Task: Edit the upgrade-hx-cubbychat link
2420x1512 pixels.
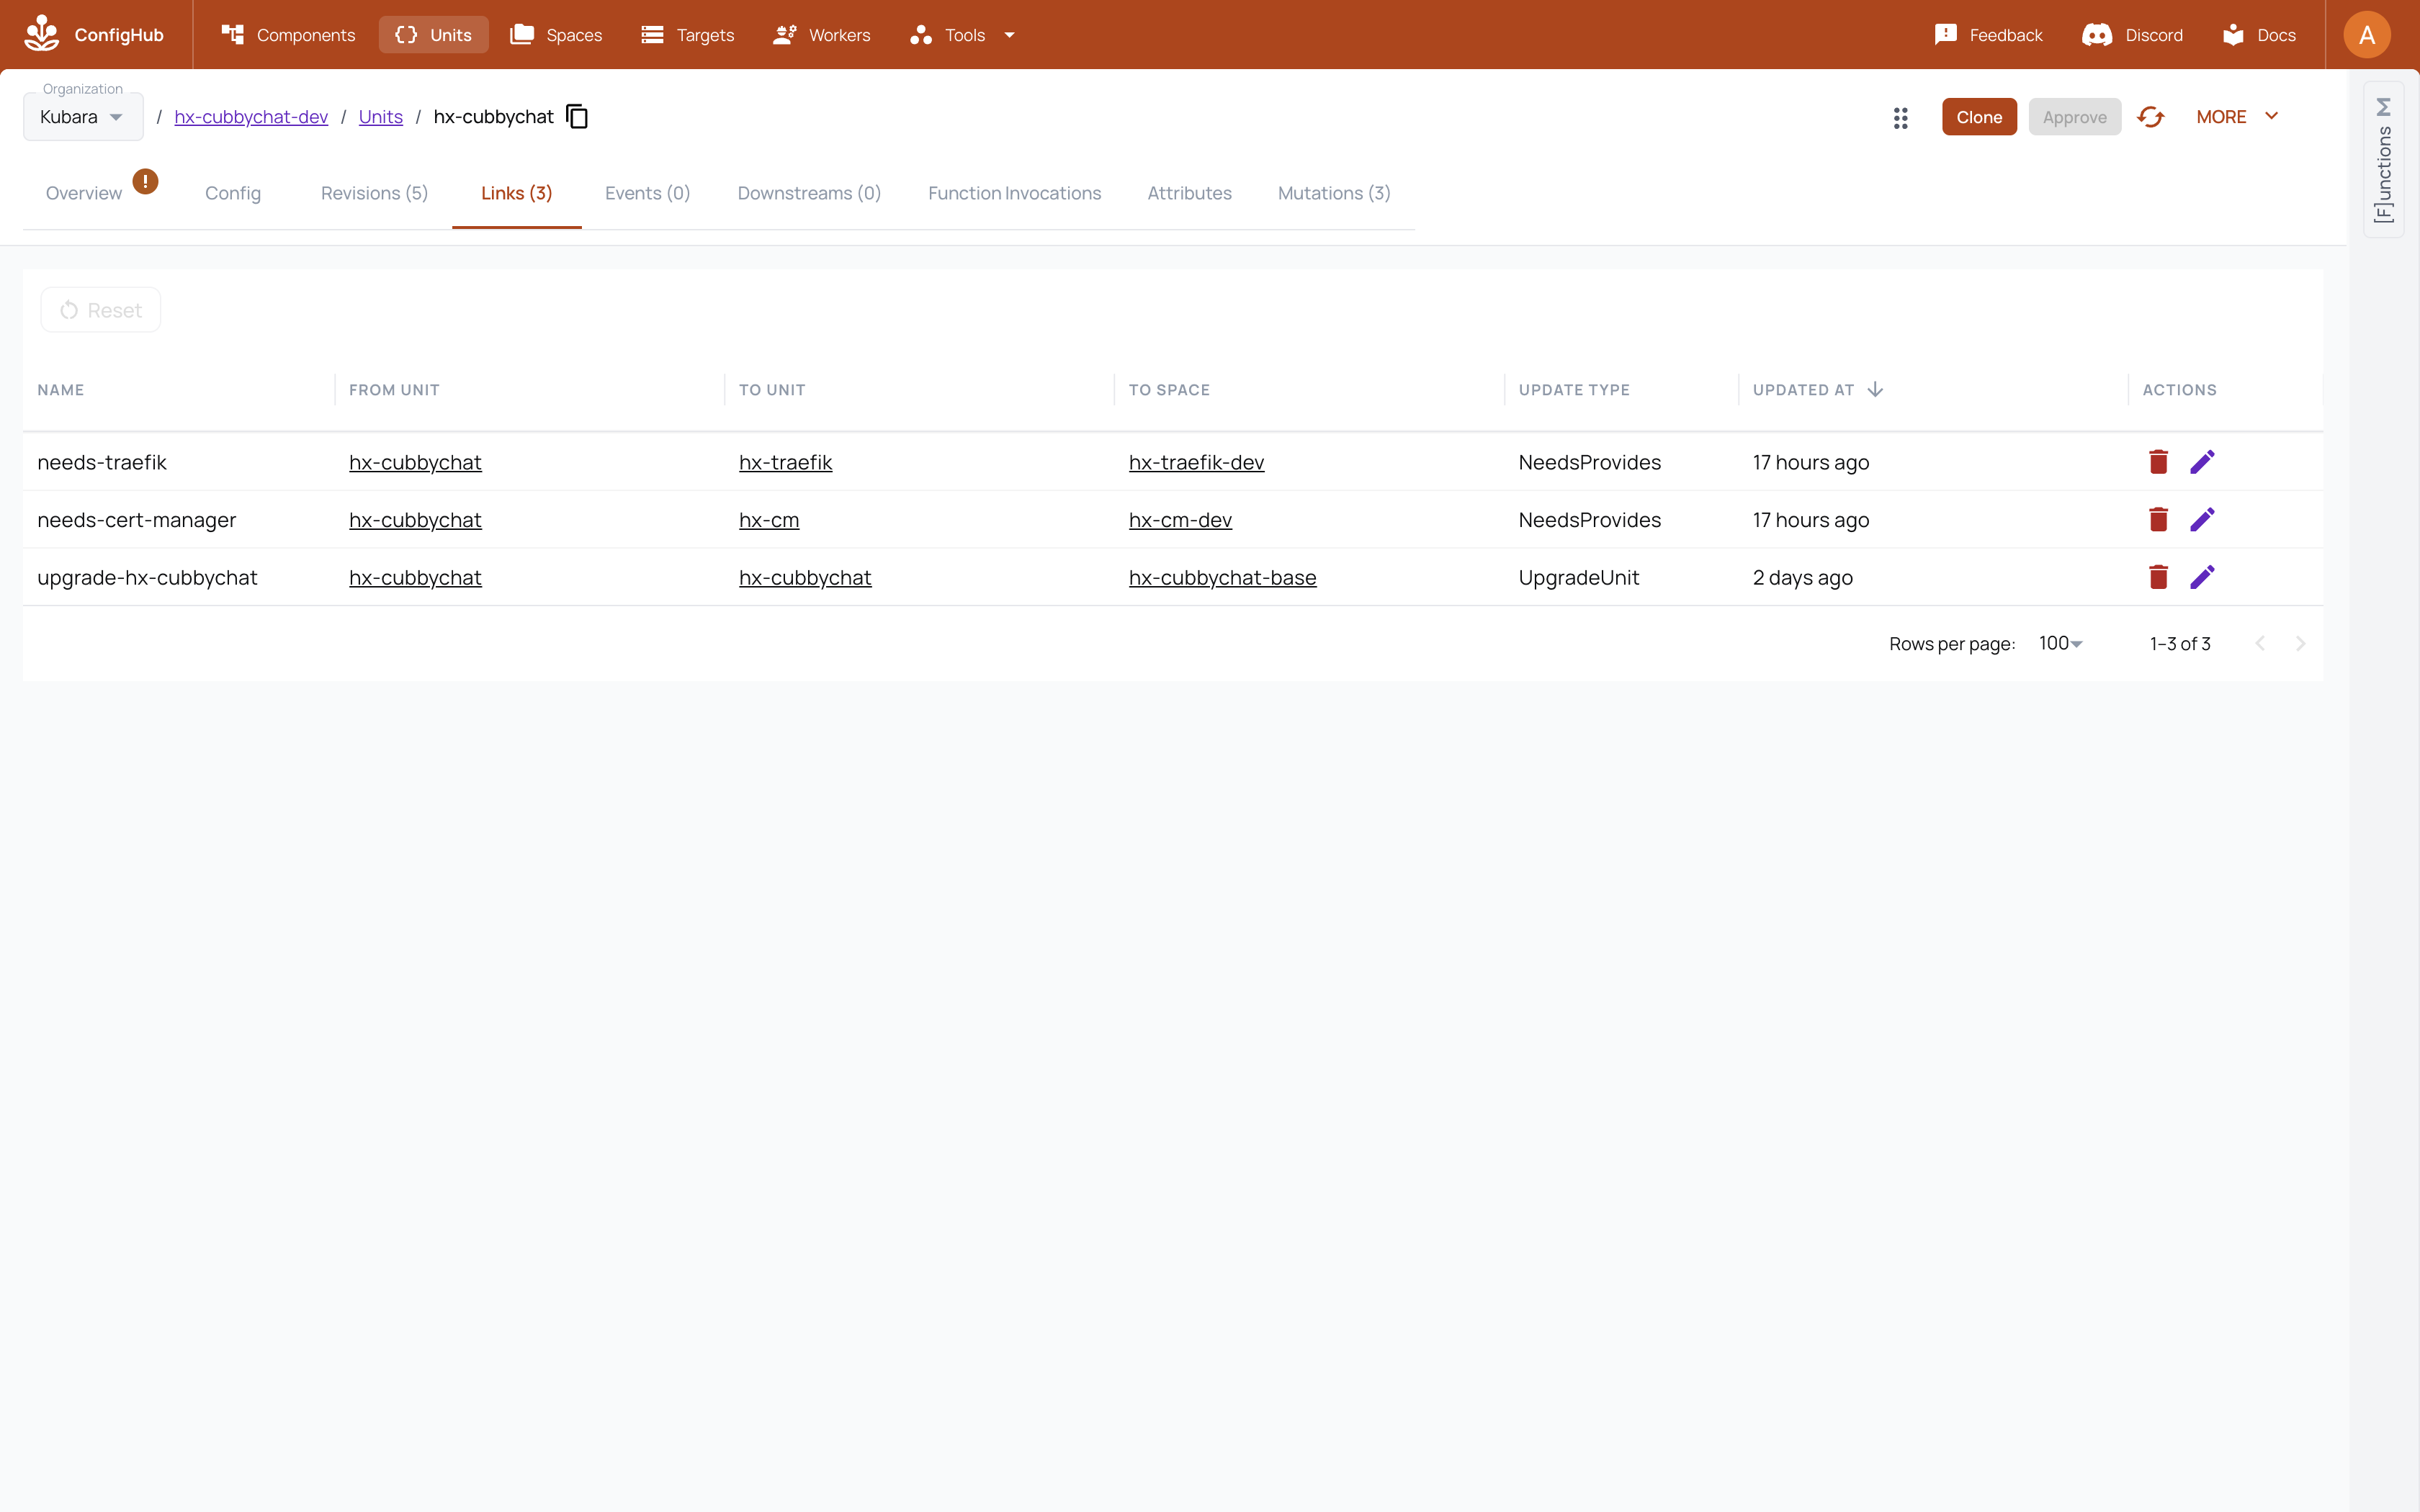Action: pos(2202,577)
